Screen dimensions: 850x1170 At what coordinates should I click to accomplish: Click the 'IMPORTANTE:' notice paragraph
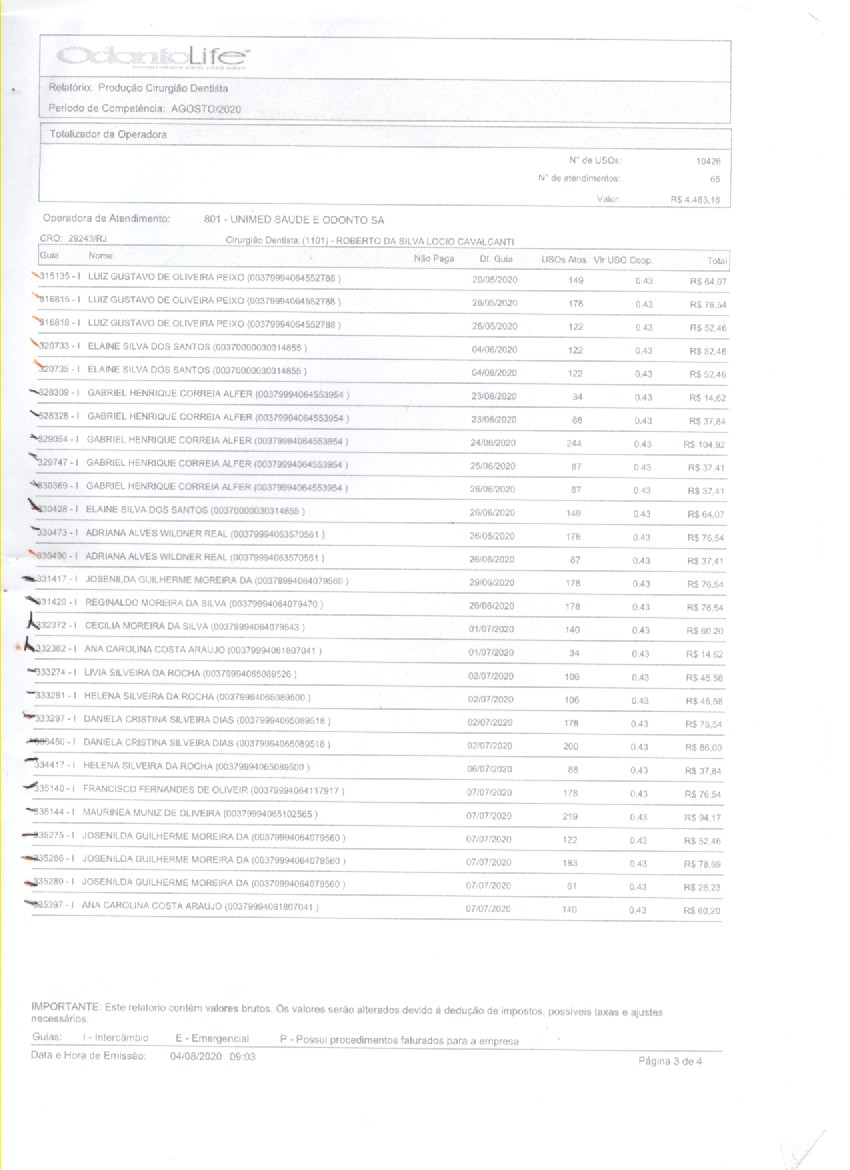pyautogui.click(x=347, y=1013)
